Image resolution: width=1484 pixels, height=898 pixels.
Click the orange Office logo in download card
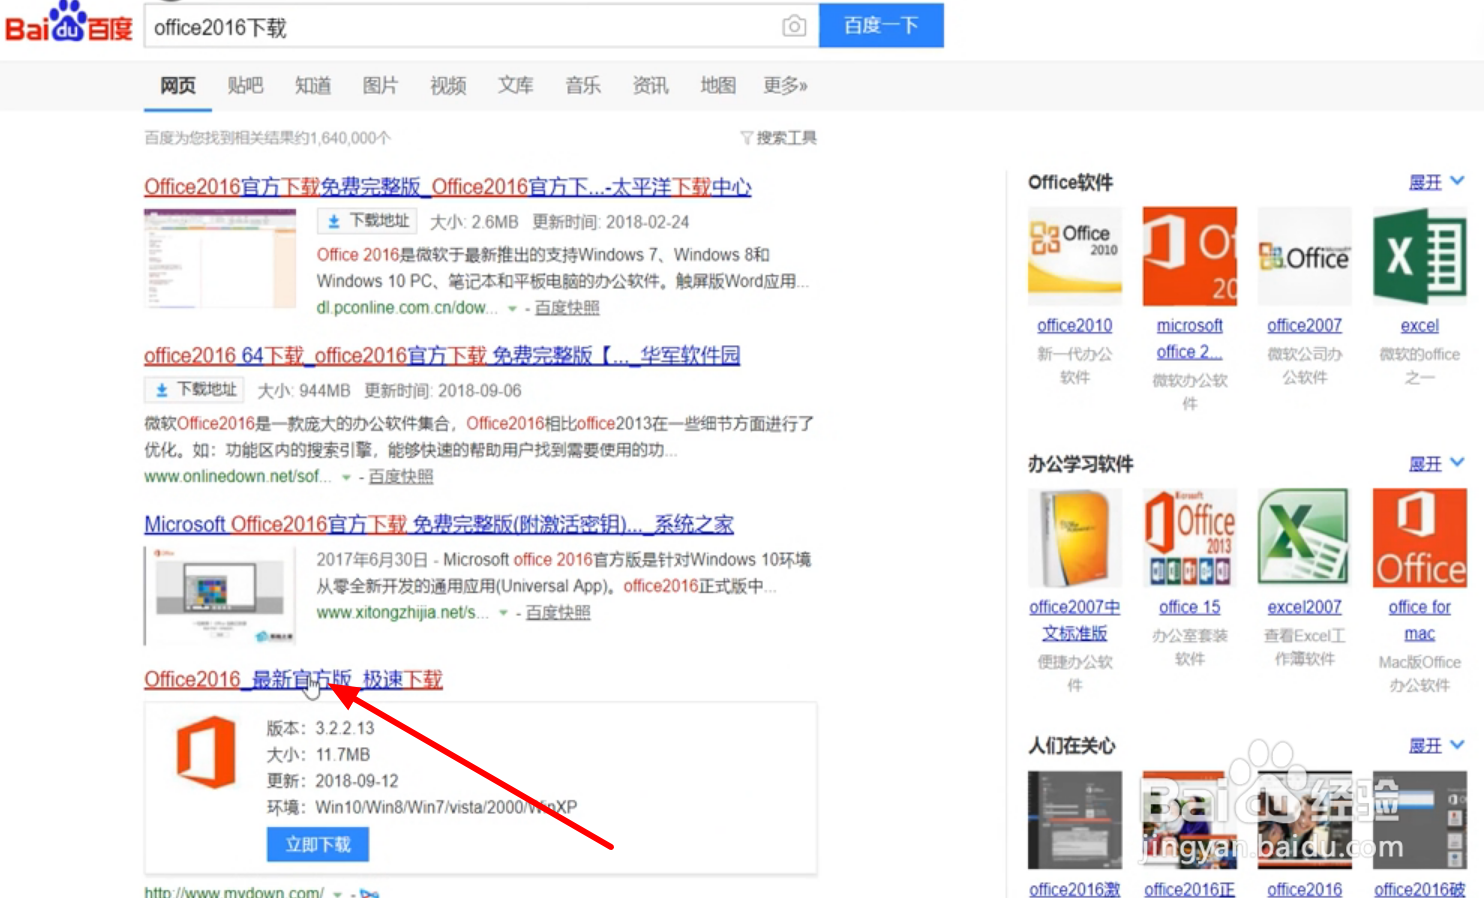(206, 753)
